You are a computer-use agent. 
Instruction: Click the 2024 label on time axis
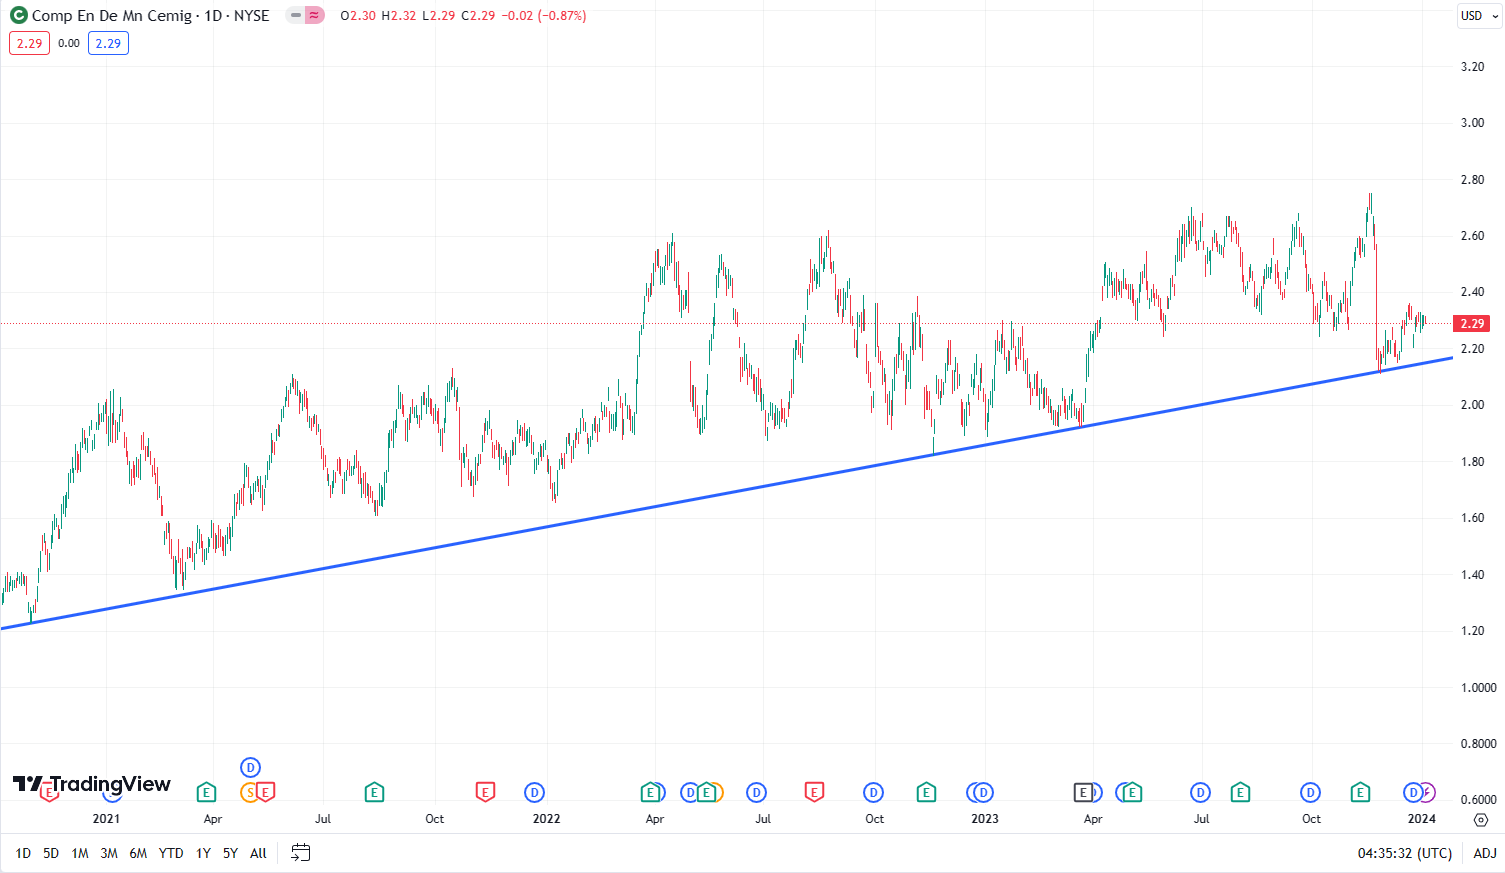tap(1421, 819)
